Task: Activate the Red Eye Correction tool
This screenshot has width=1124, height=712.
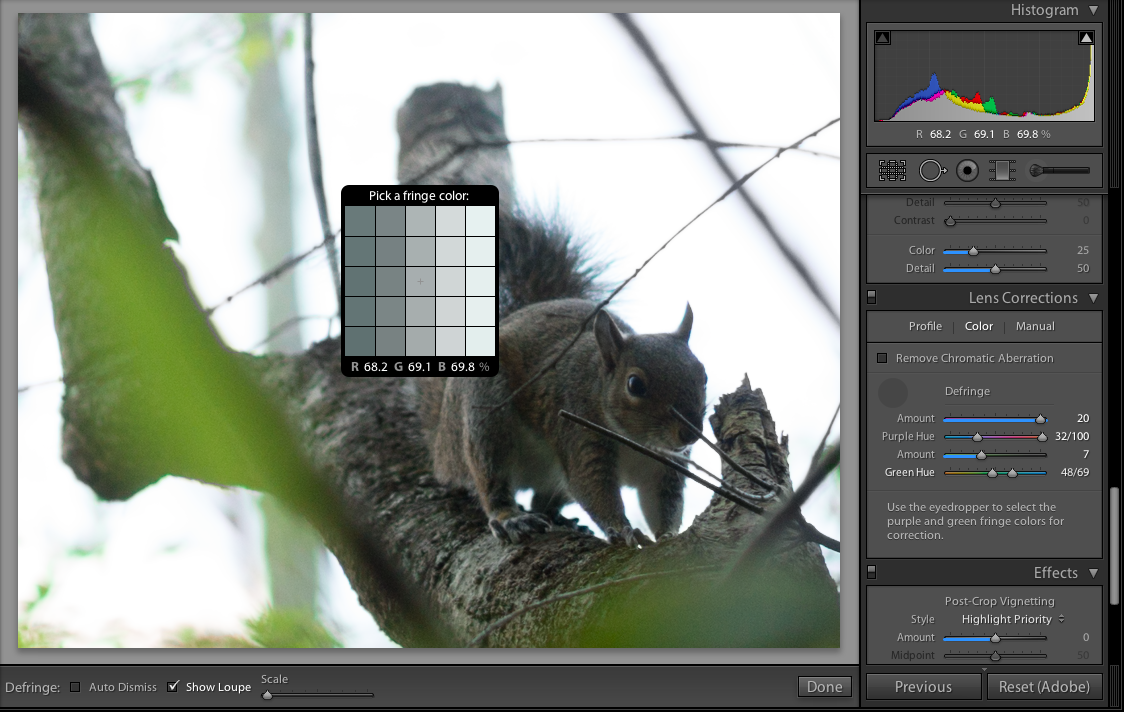Action: click(x=967, y=171)
